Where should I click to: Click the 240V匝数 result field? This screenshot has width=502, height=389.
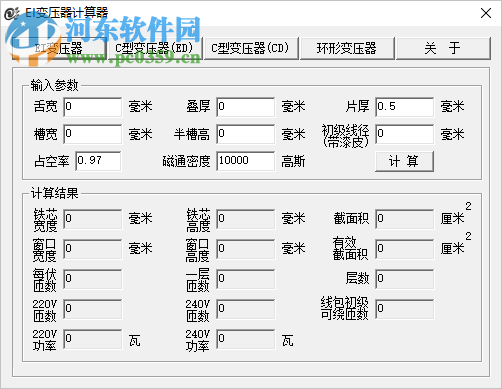(x=246, y=309)
